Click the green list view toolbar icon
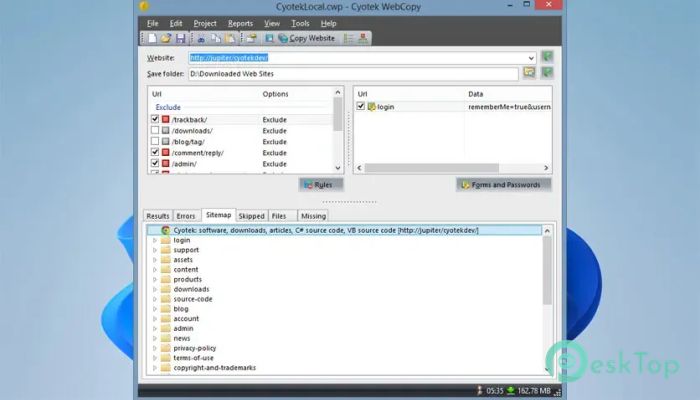The image size is (700, 400). [348, 38]
